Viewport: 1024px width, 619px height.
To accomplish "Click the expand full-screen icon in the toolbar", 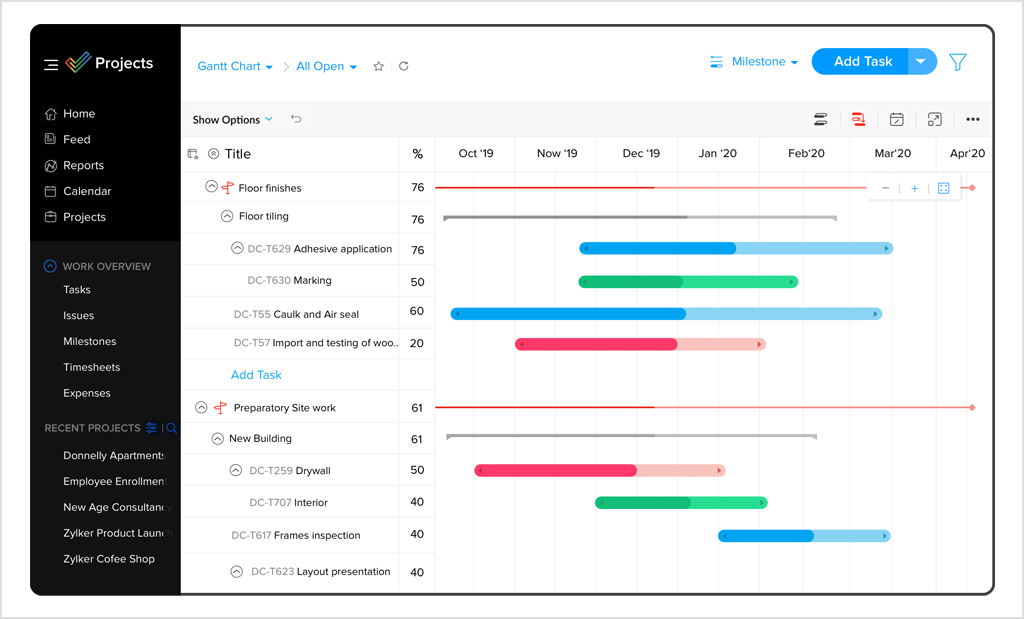I will click(934, 119).
